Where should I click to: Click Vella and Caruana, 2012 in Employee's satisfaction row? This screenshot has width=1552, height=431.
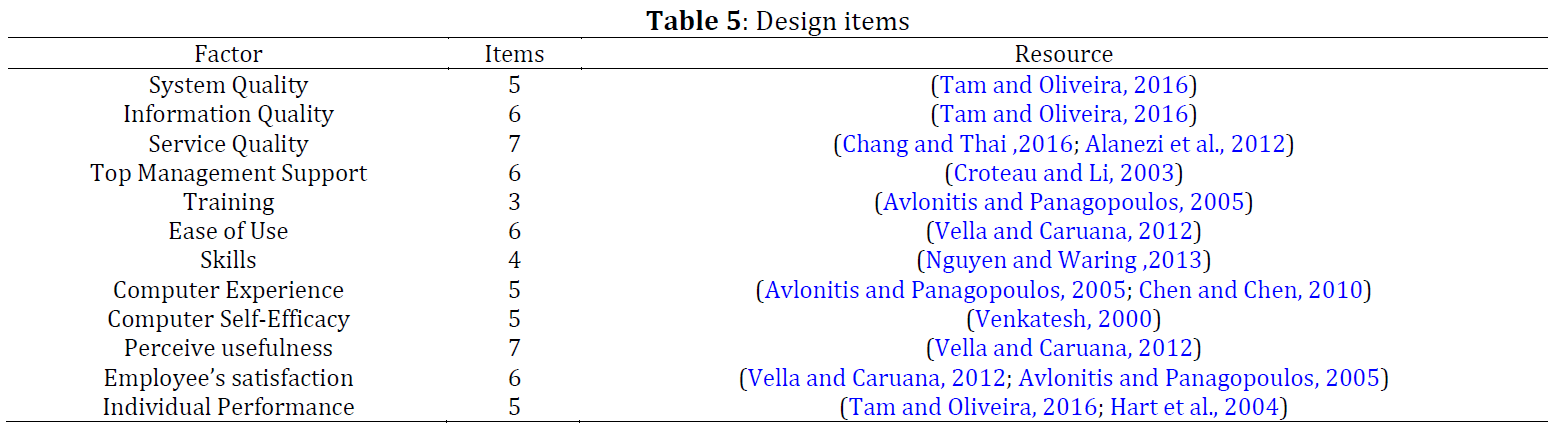click(x=877, y=378)
